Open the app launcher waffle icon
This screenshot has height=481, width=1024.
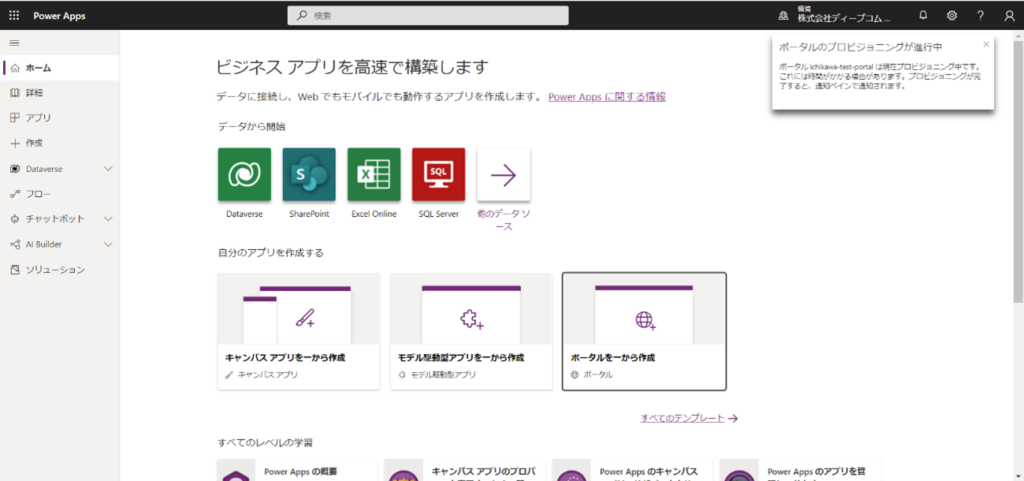(14, 15)
